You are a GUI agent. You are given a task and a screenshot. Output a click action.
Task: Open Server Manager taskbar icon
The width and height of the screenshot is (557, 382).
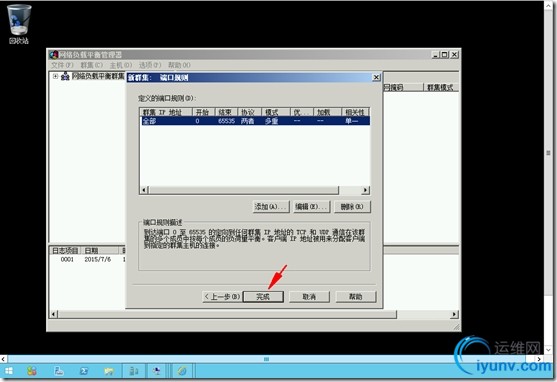coord(59,371)
